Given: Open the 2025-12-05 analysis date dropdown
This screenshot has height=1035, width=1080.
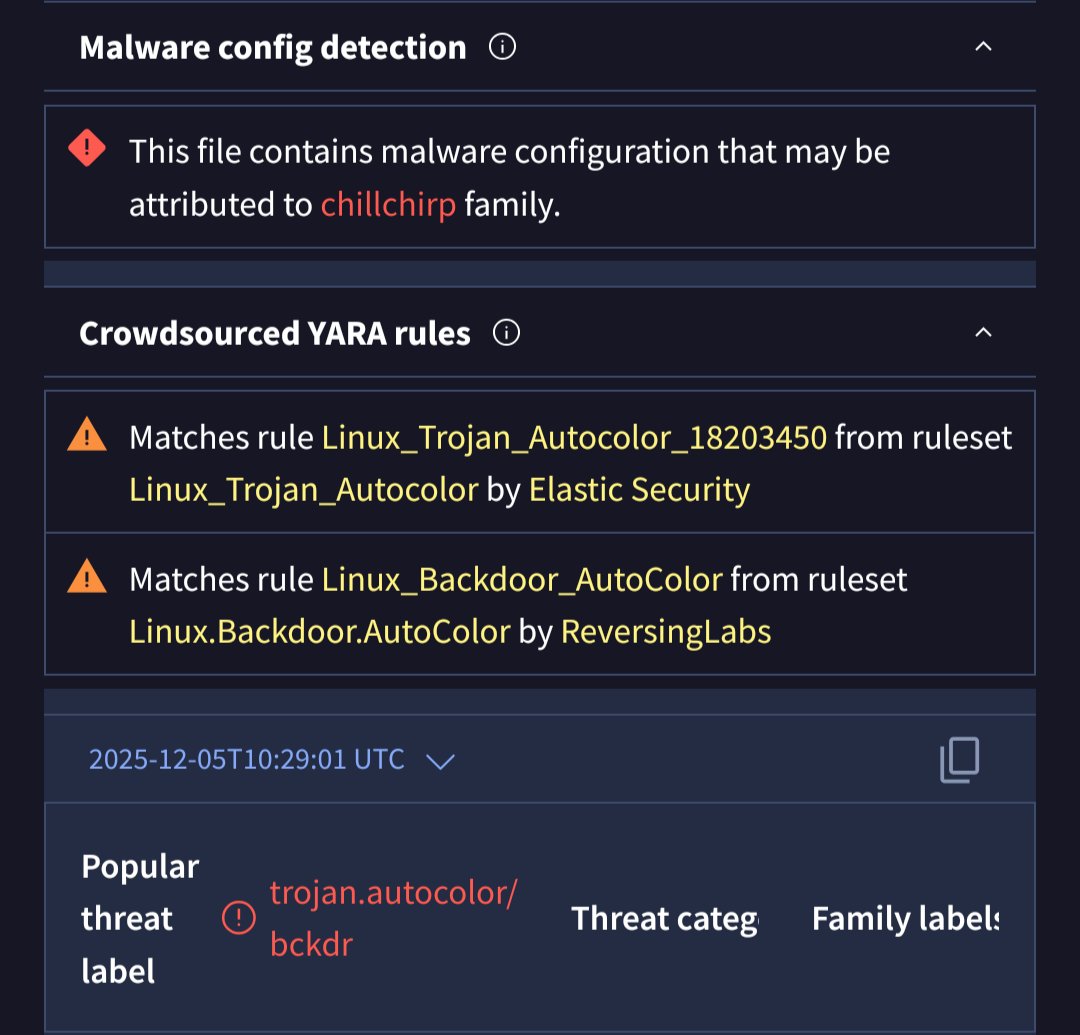Looking at the screenshot, I should pos(440,761).
